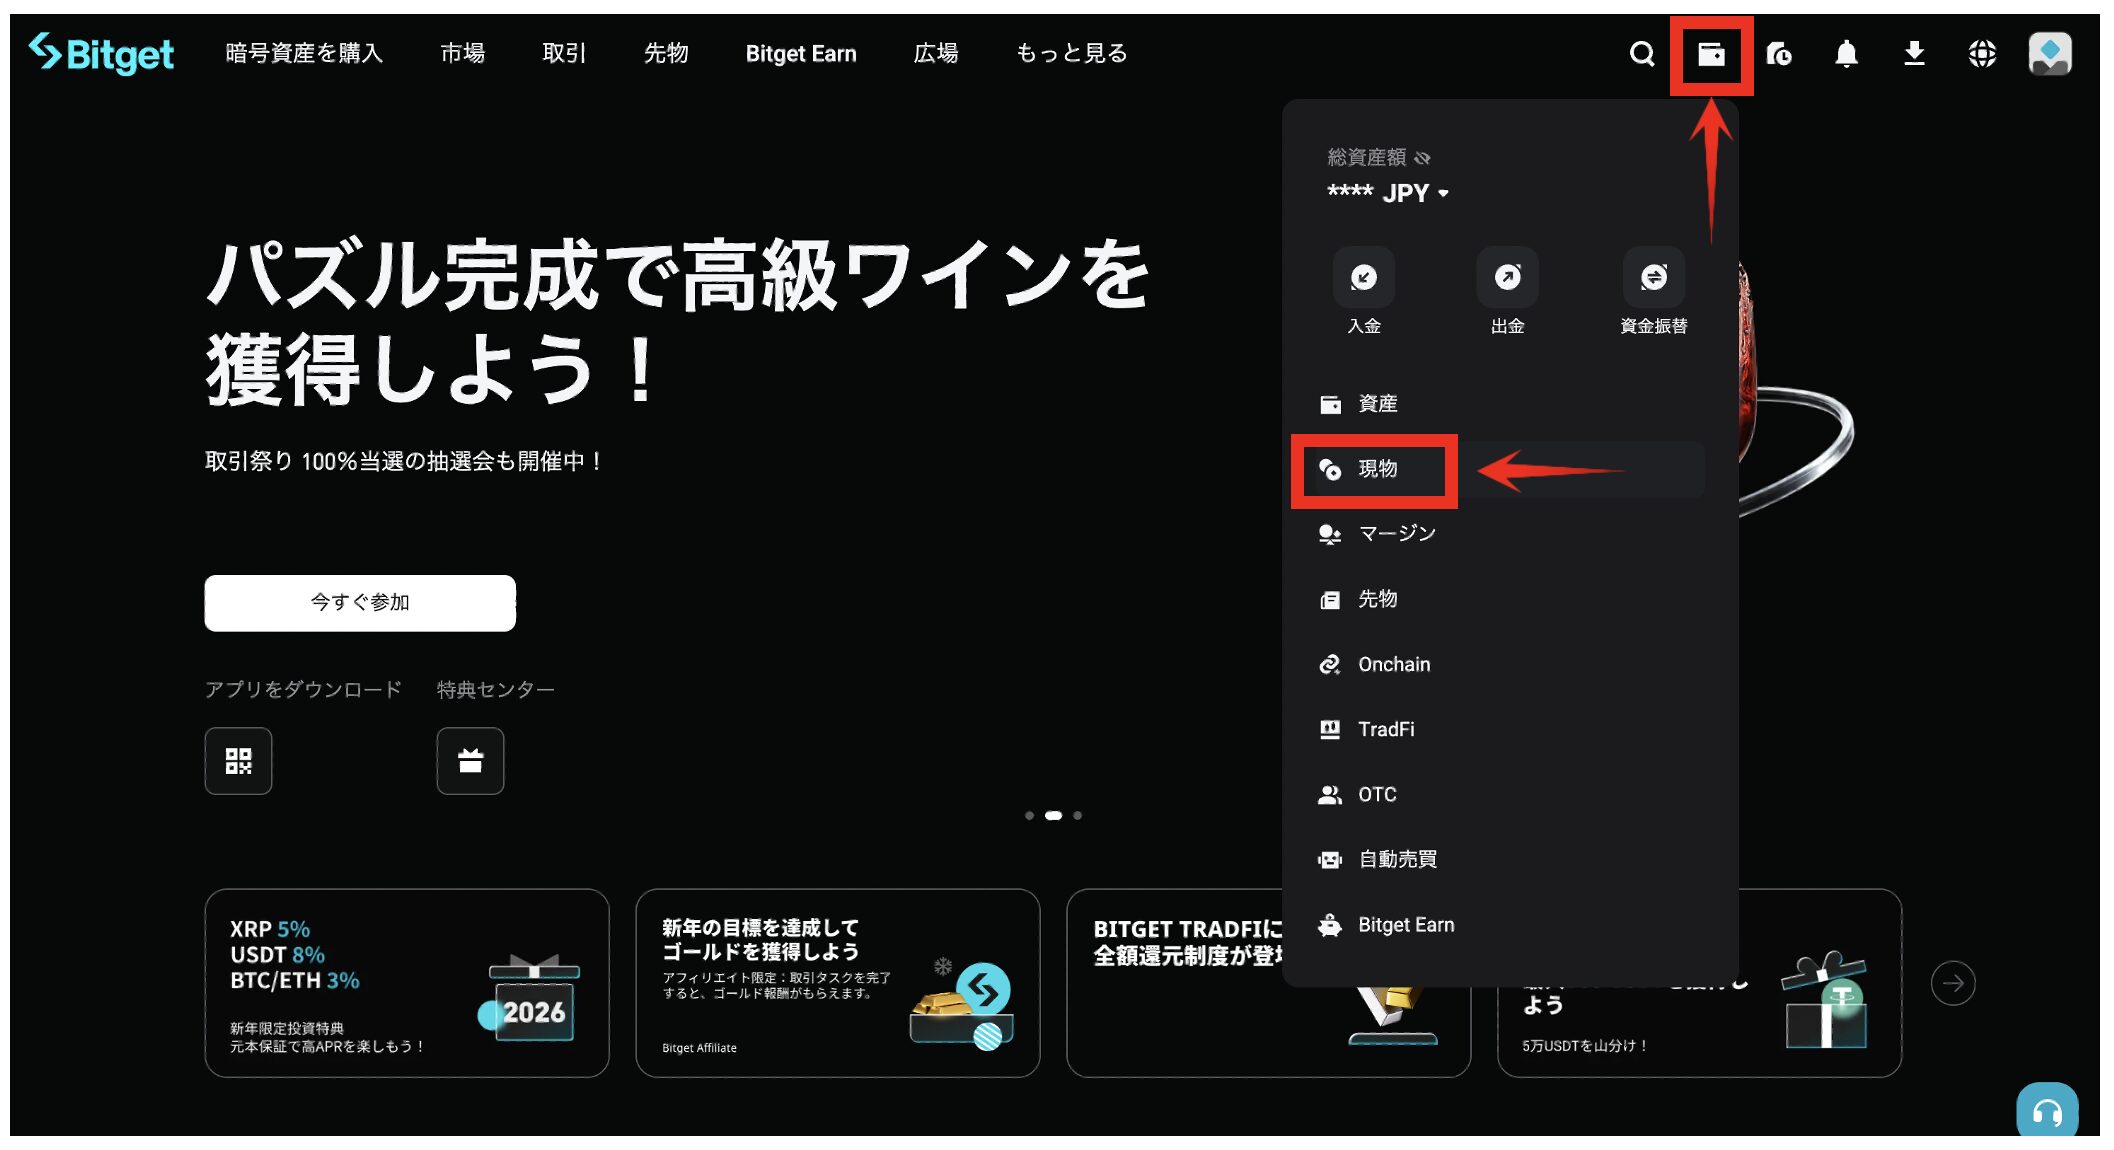2114x1150 pixels.
Task: Open the wallet assets icon
Action: coord(1711,54)
